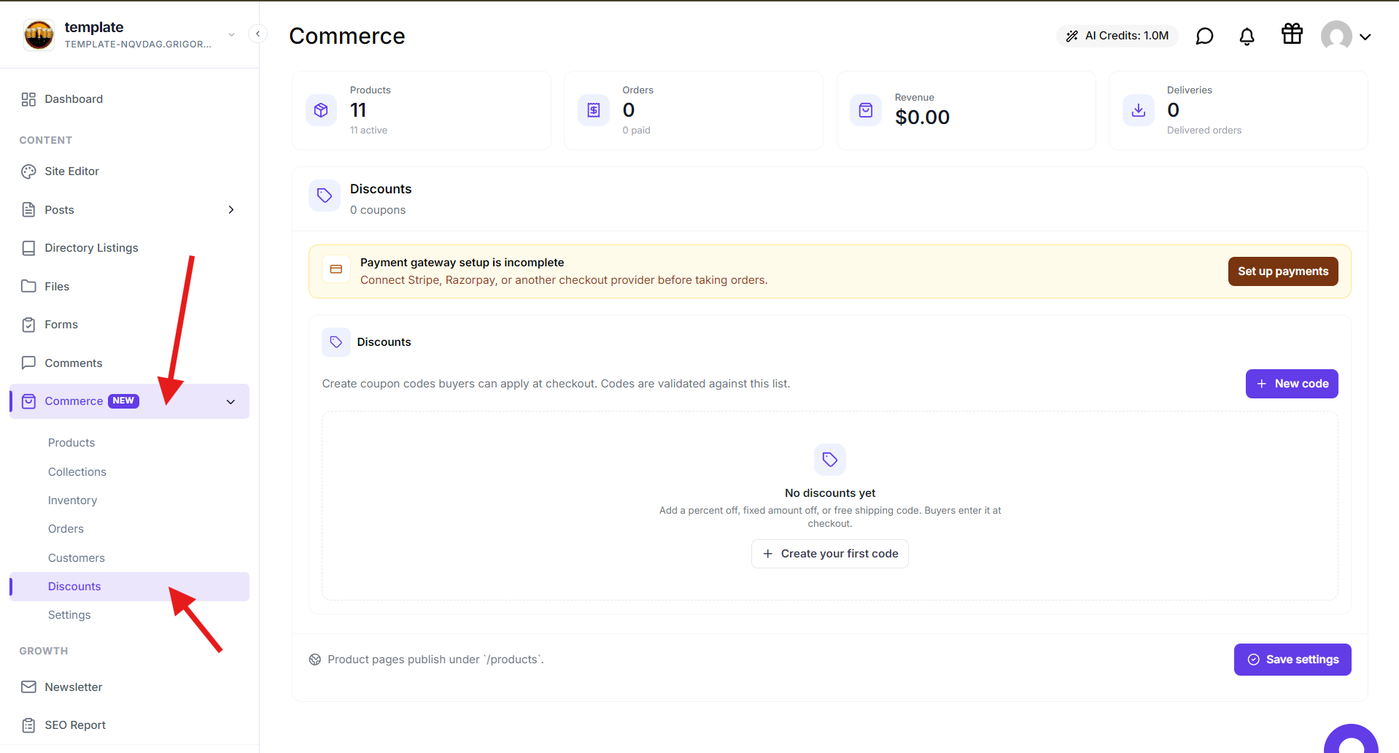Click the Set up payments button

[1283, 271]
